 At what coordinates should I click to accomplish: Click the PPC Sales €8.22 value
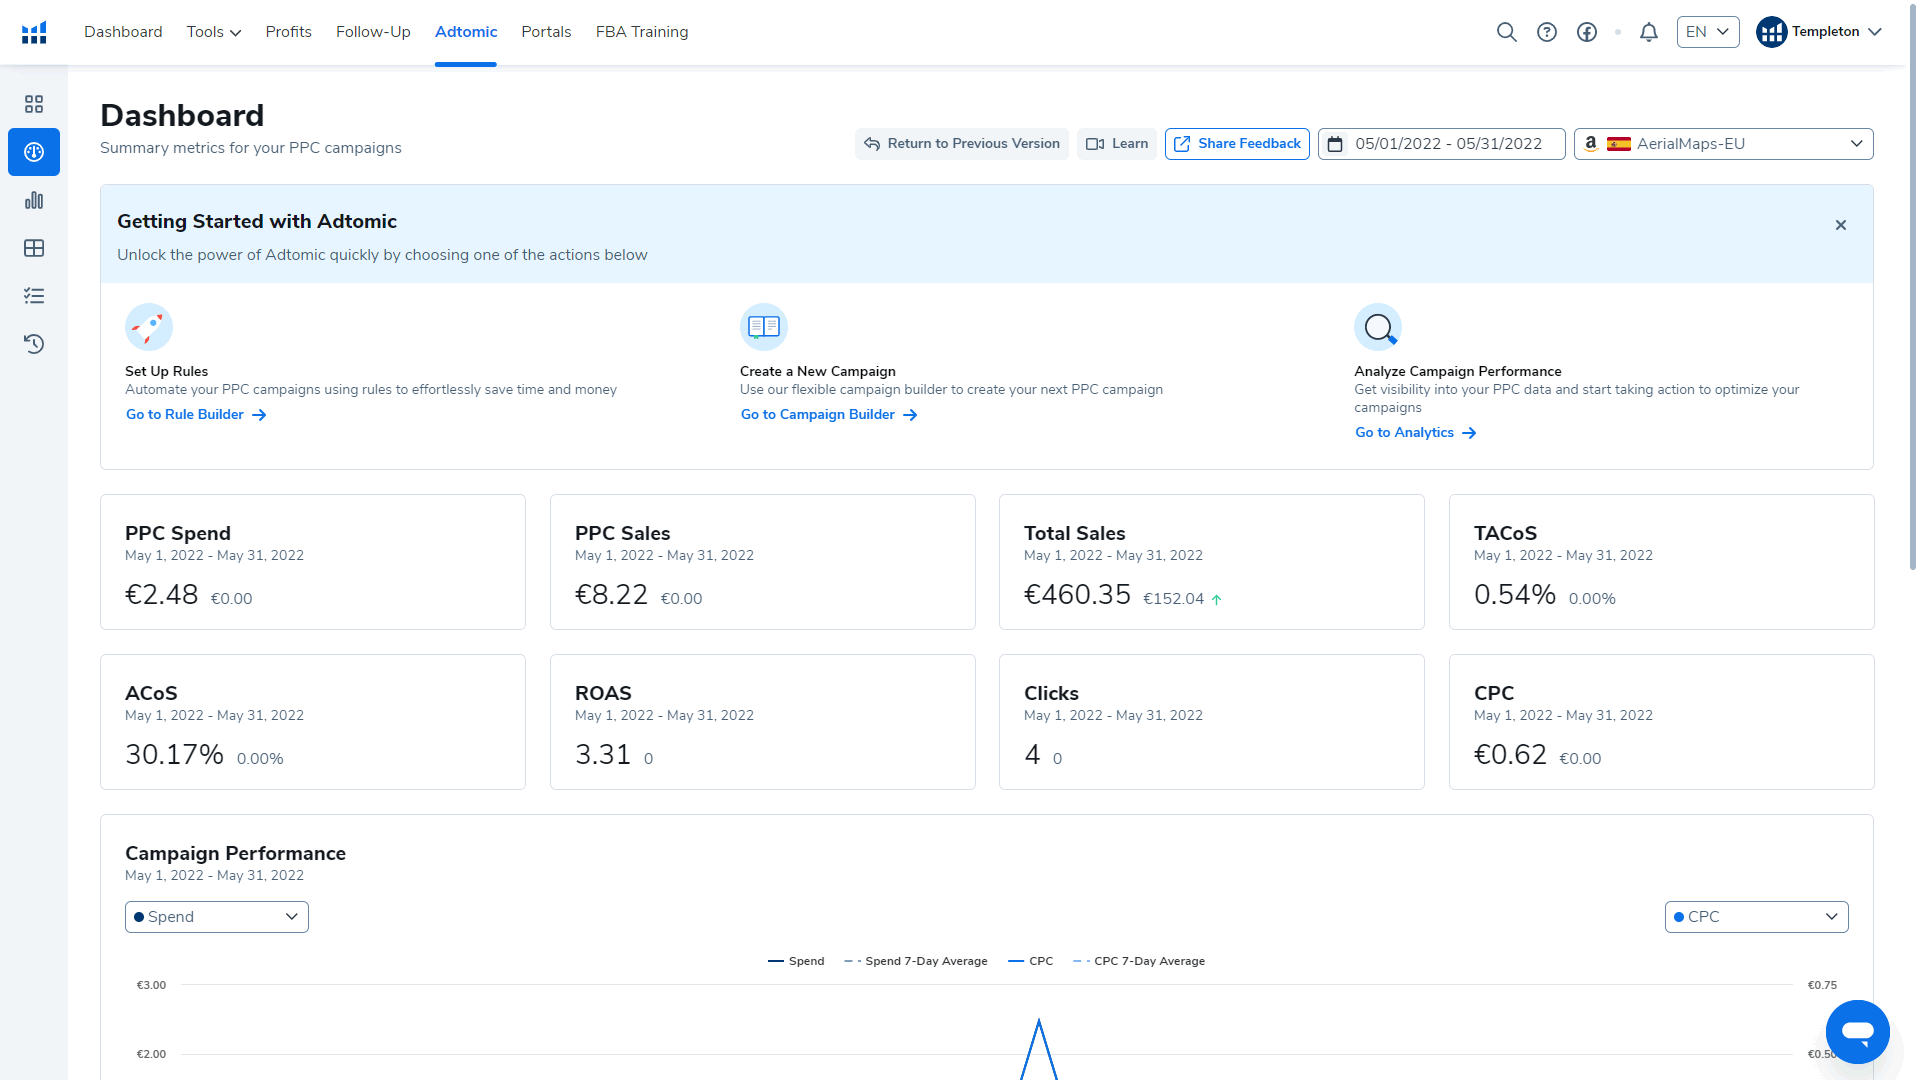[612, 595]
